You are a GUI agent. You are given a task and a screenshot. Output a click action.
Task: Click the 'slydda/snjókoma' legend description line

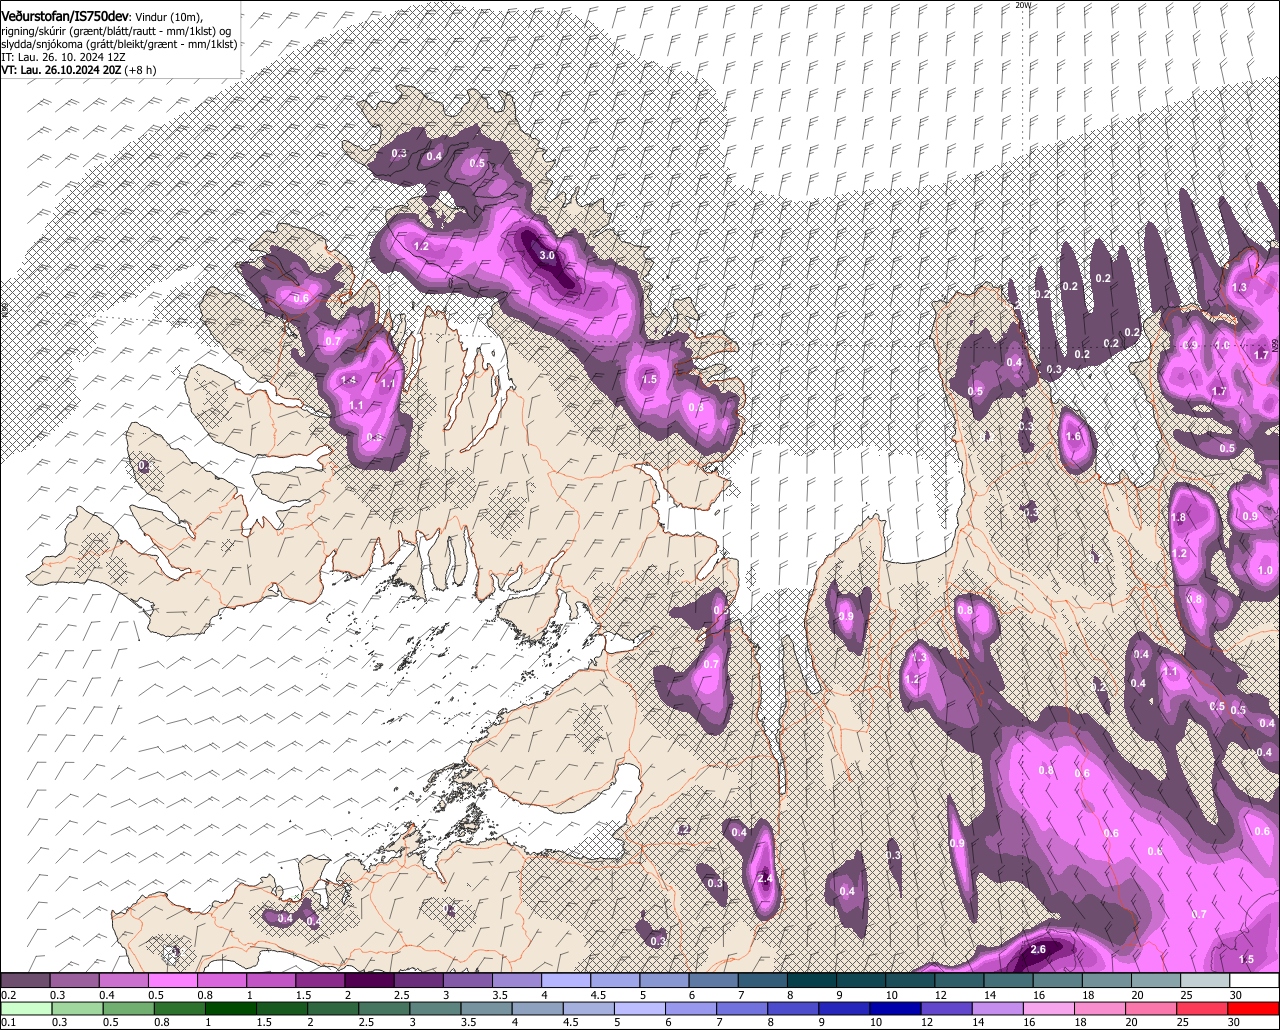119,44
